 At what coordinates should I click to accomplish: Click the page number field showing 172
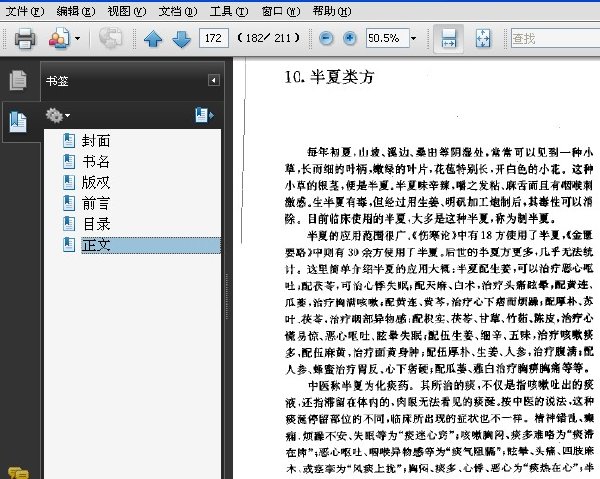pyautogui.click(x=214, y=38)
